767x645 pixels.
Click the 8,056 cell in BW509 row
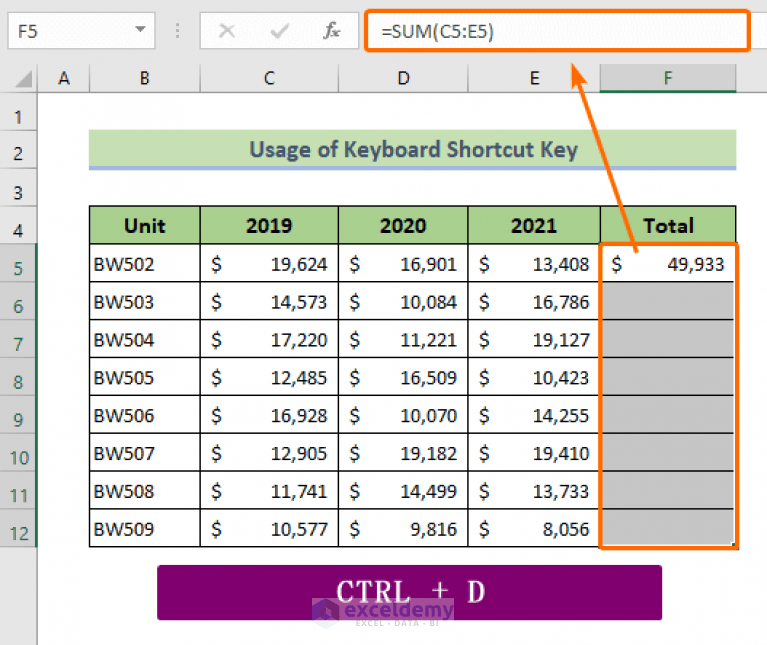[x=534, y=528]
